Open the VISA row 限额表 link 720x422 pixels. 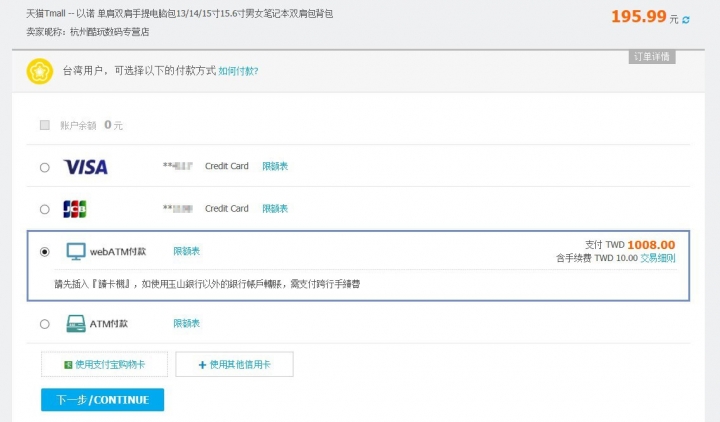click(x=275, y=166)
